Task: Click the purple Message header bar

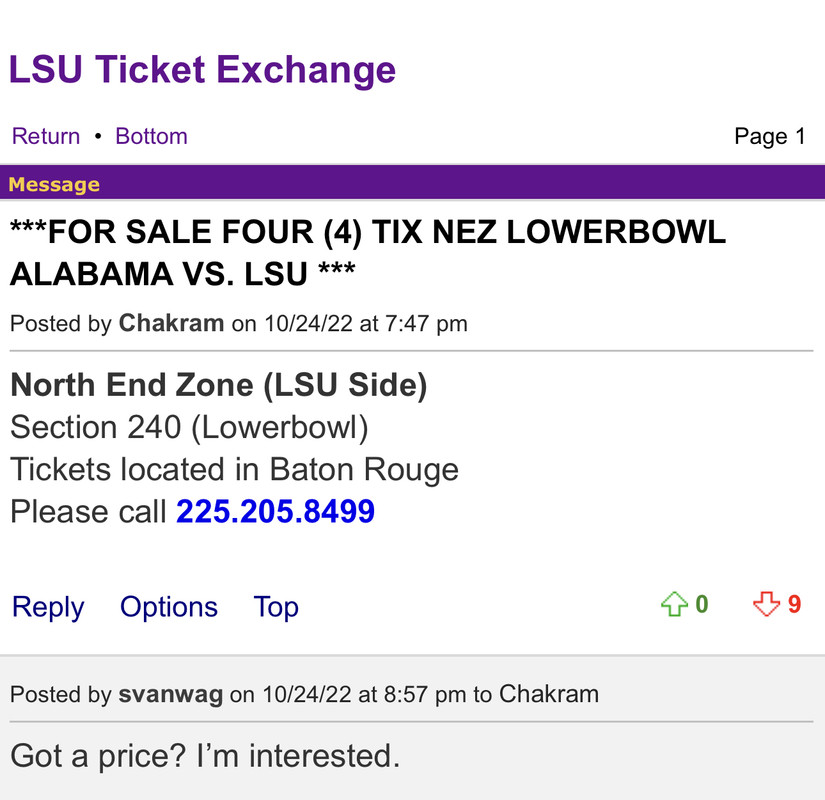Action: point(412,185)
